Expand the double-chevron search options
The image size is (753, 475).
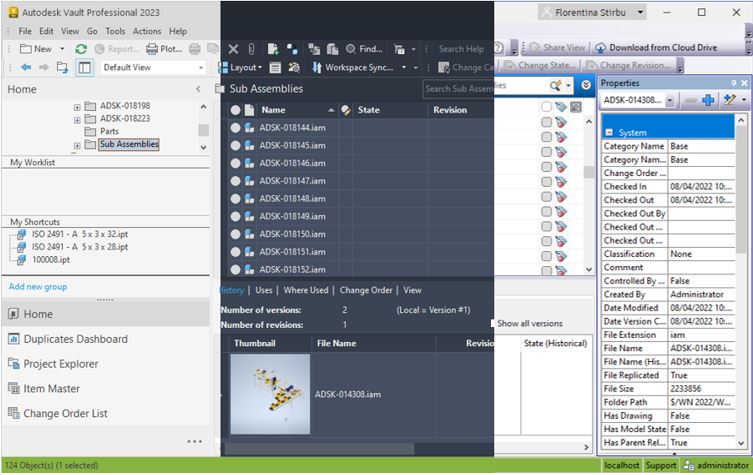[586, 85]
